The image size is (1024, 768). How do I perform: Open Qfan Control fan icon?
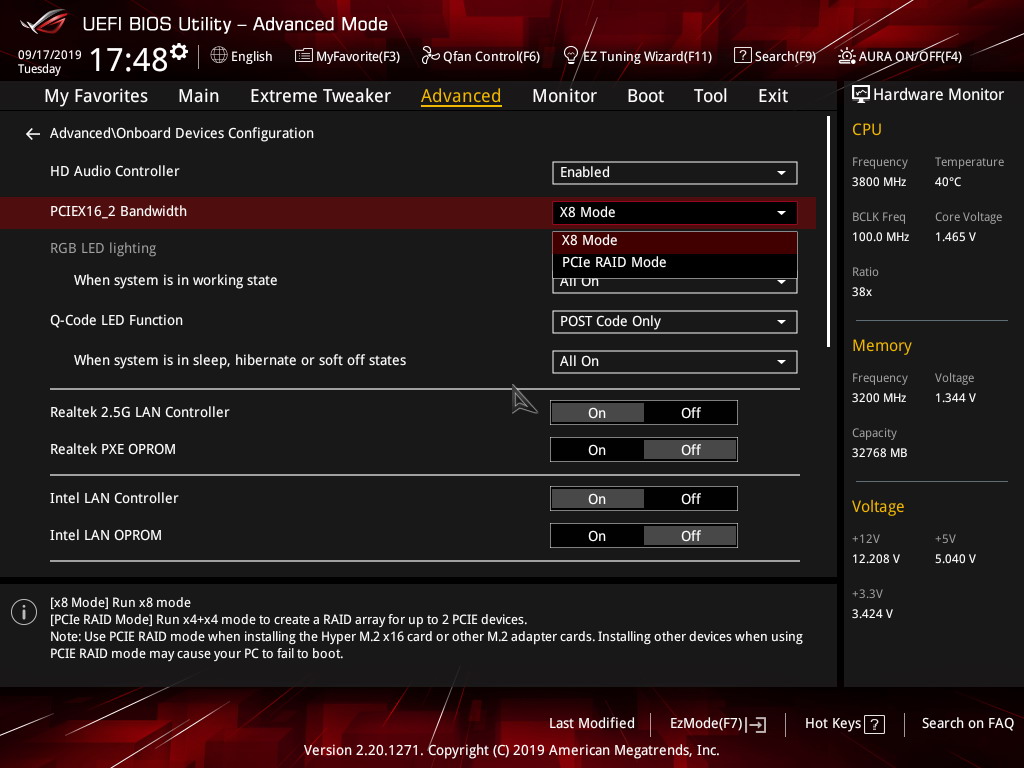pos(430,56)
